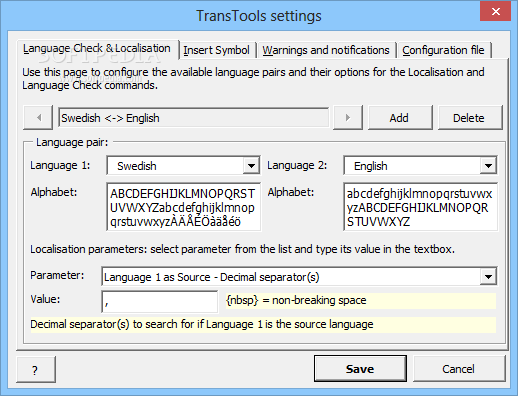The width and height of the screenshot is (518, 396).
Task: Click the TransTools settings title text
Action: pos(259,16)
